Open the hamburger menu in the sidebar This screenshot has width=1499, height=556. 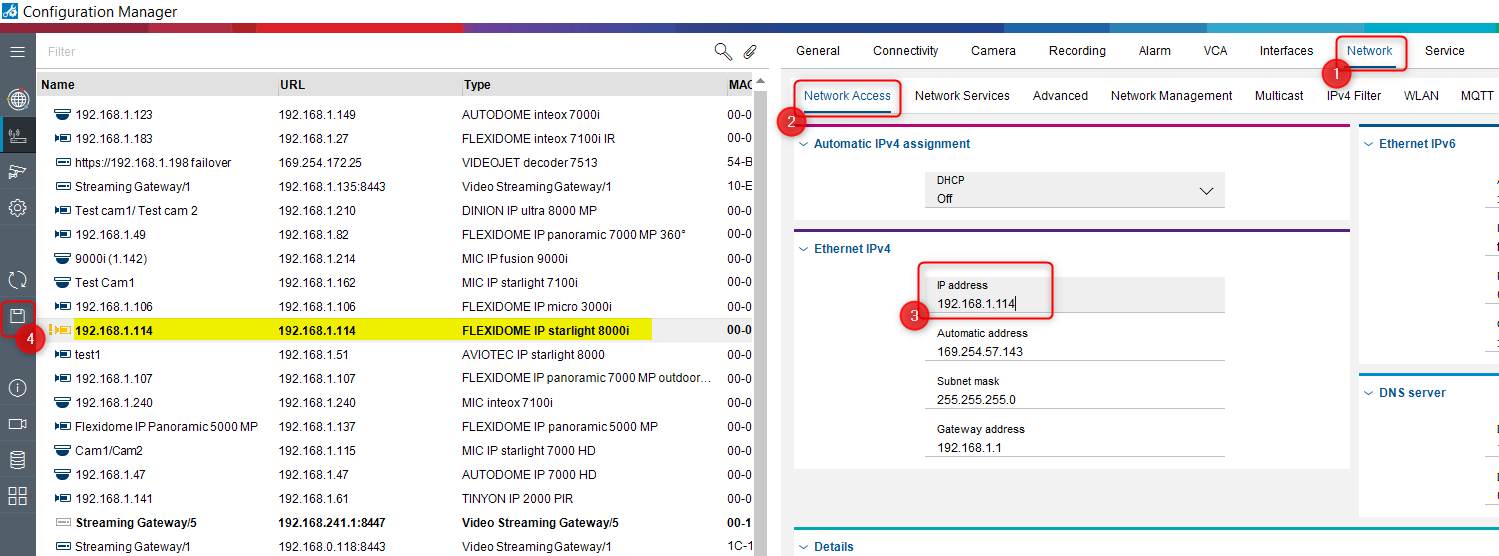pyautogui.click(x=17, y=51)
